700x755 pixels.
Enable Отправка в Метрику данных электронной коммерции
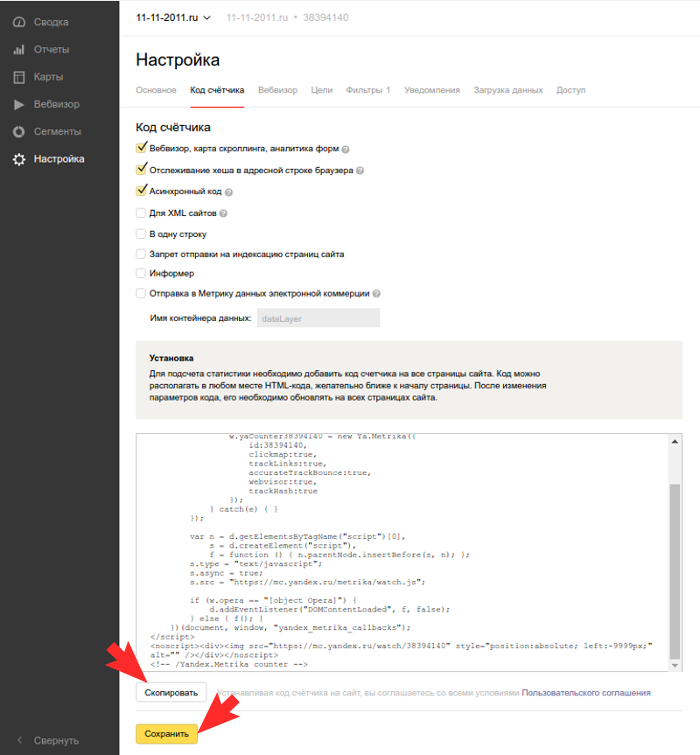click(x=141, y=293)
